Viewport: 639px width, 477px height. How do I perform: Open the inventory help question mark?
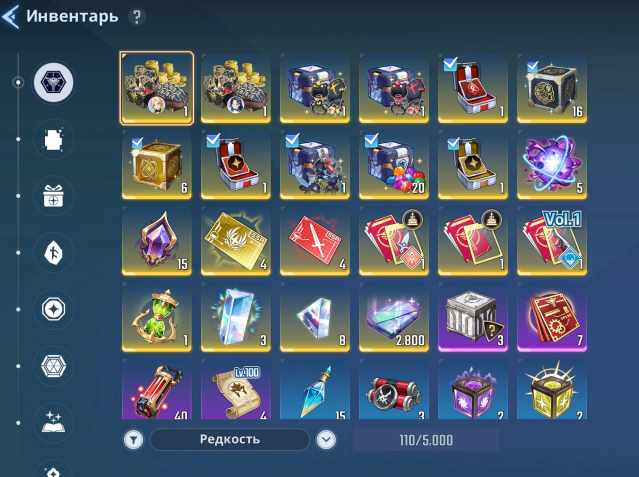tap(137, 17)
